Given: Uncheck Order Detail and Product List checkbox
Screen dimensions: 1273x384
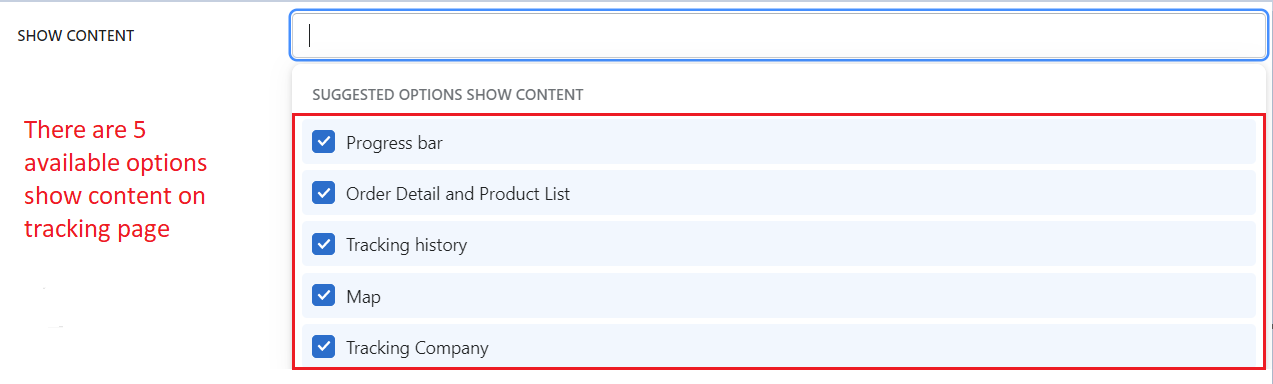Looking at the screenshot, I should click(x=323, y=193).
